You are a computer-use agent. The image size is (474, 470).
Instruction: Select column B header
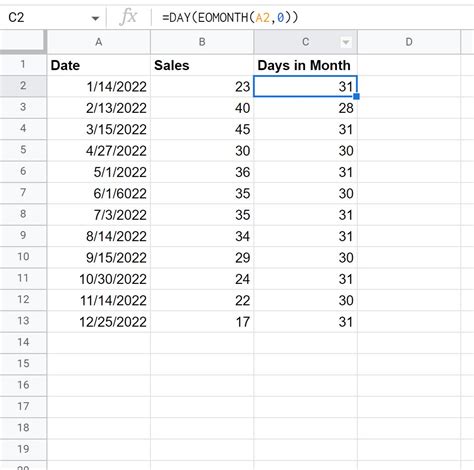point(202,42)
